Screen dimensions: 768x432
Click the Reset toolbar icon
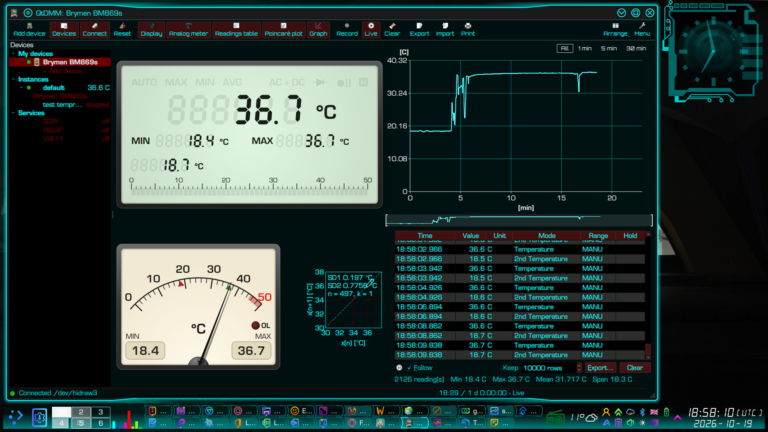tap(122, 29)
